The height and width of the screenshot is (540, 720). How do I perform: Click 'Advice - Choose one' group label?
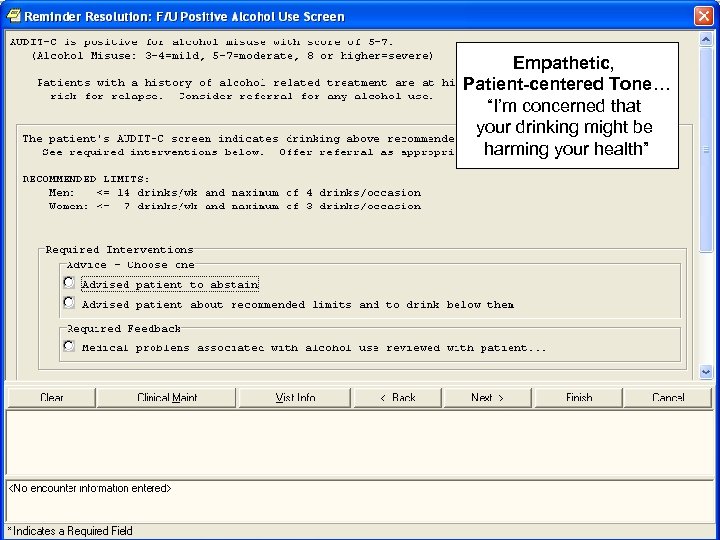tap(130, 265)
